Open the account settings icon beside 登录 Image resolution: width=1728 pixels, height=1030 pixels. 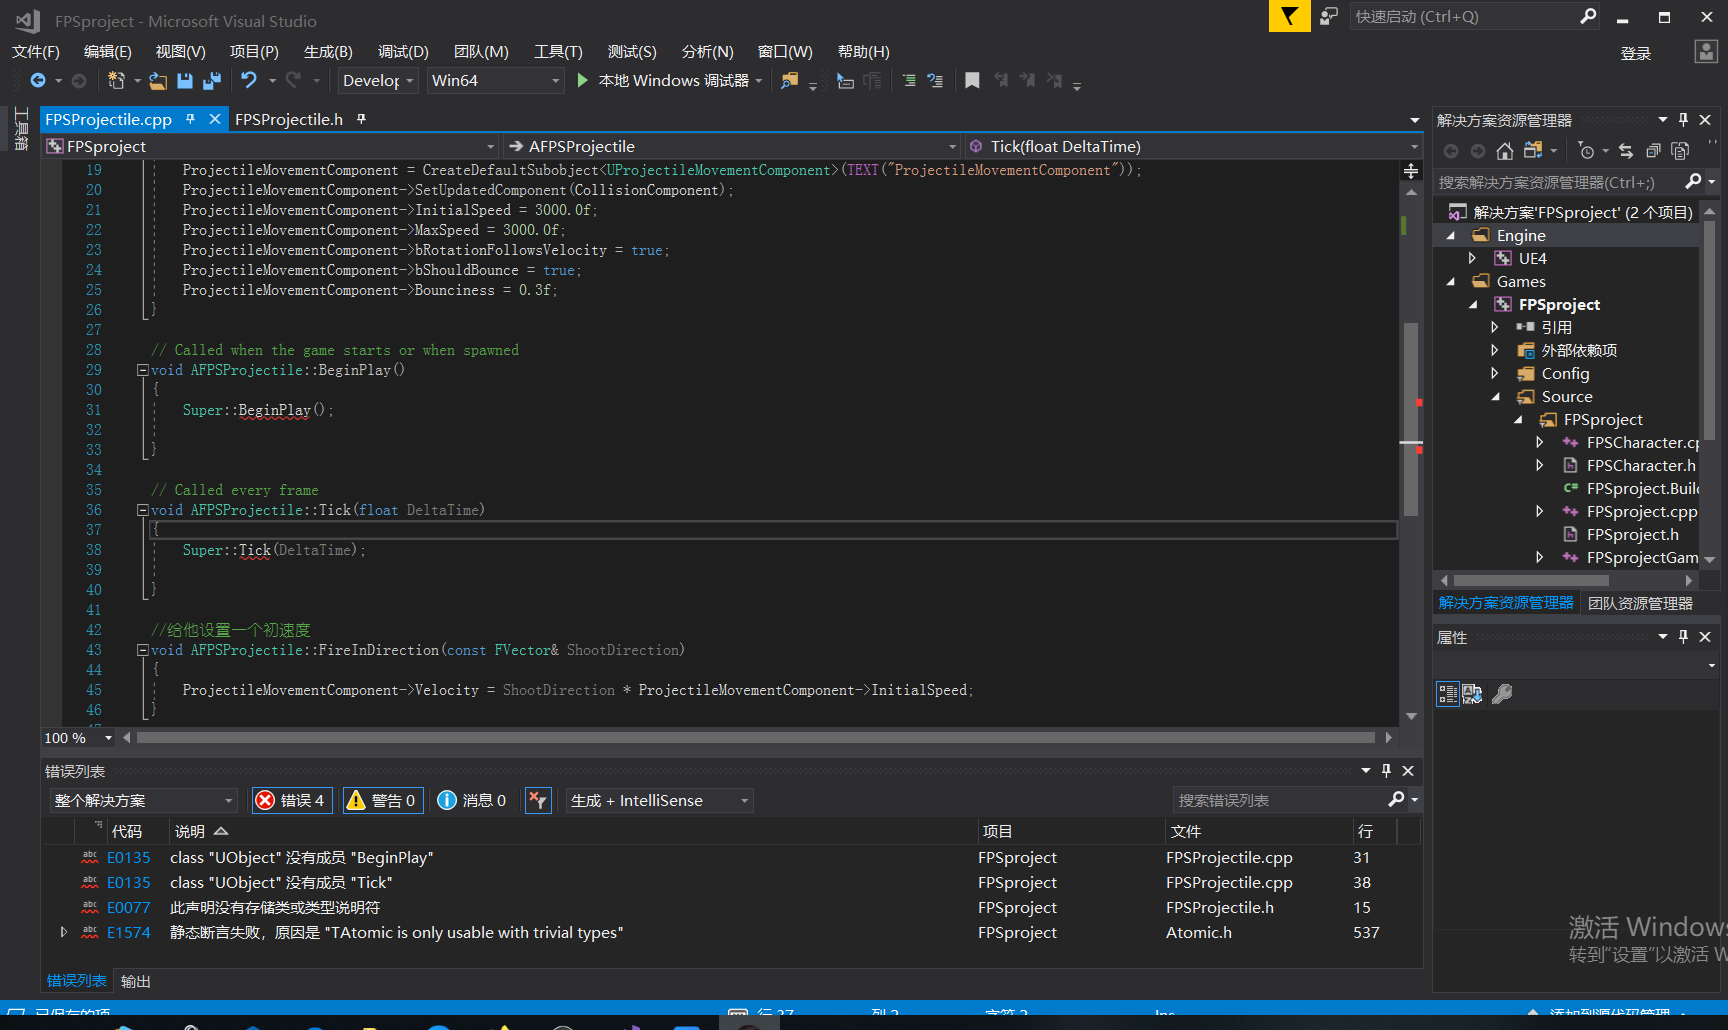pos(1706,52)
